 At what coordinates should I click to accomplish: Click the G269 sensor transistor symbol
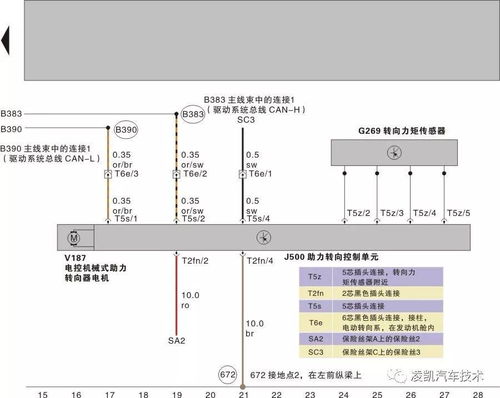pyautogui.click(x=394, y=153)
